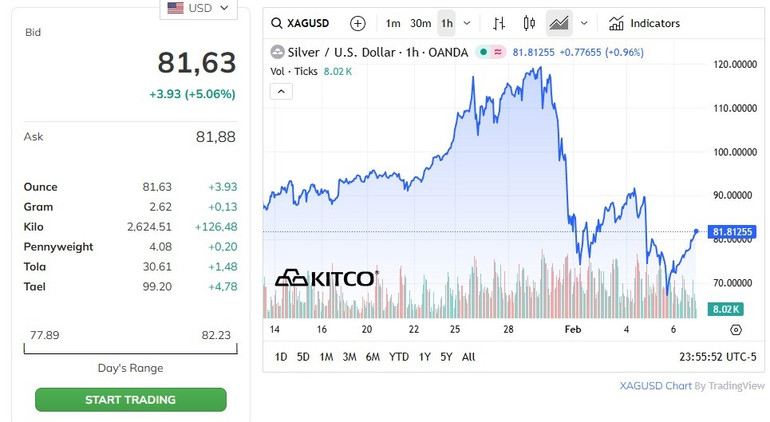
Task: Select the bar chart style icon
Action: (500, 23)
